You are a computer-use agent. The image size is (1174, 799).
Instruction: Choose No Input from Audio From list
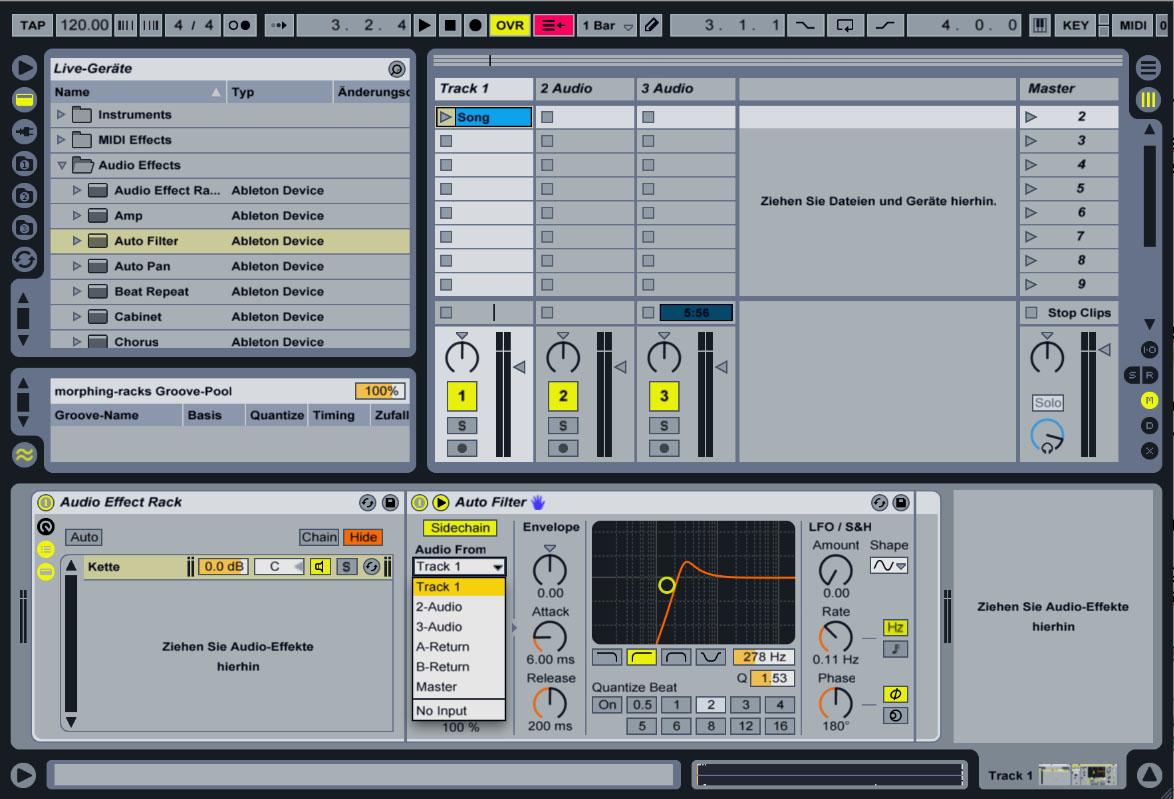pyautogui.click(x=459, y=711)
